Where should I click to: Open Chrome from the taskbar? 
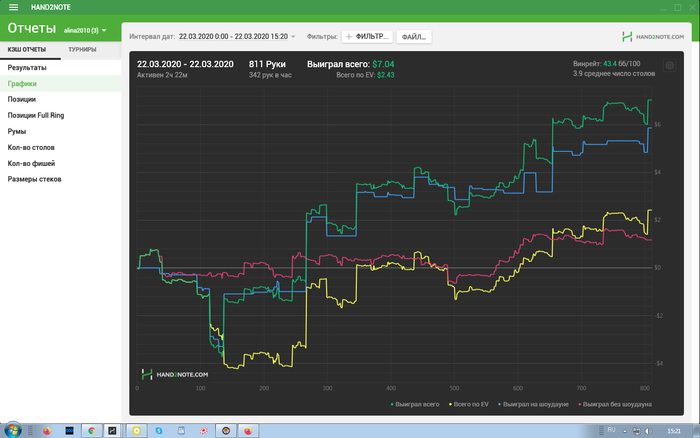click(x=92, y=430)
